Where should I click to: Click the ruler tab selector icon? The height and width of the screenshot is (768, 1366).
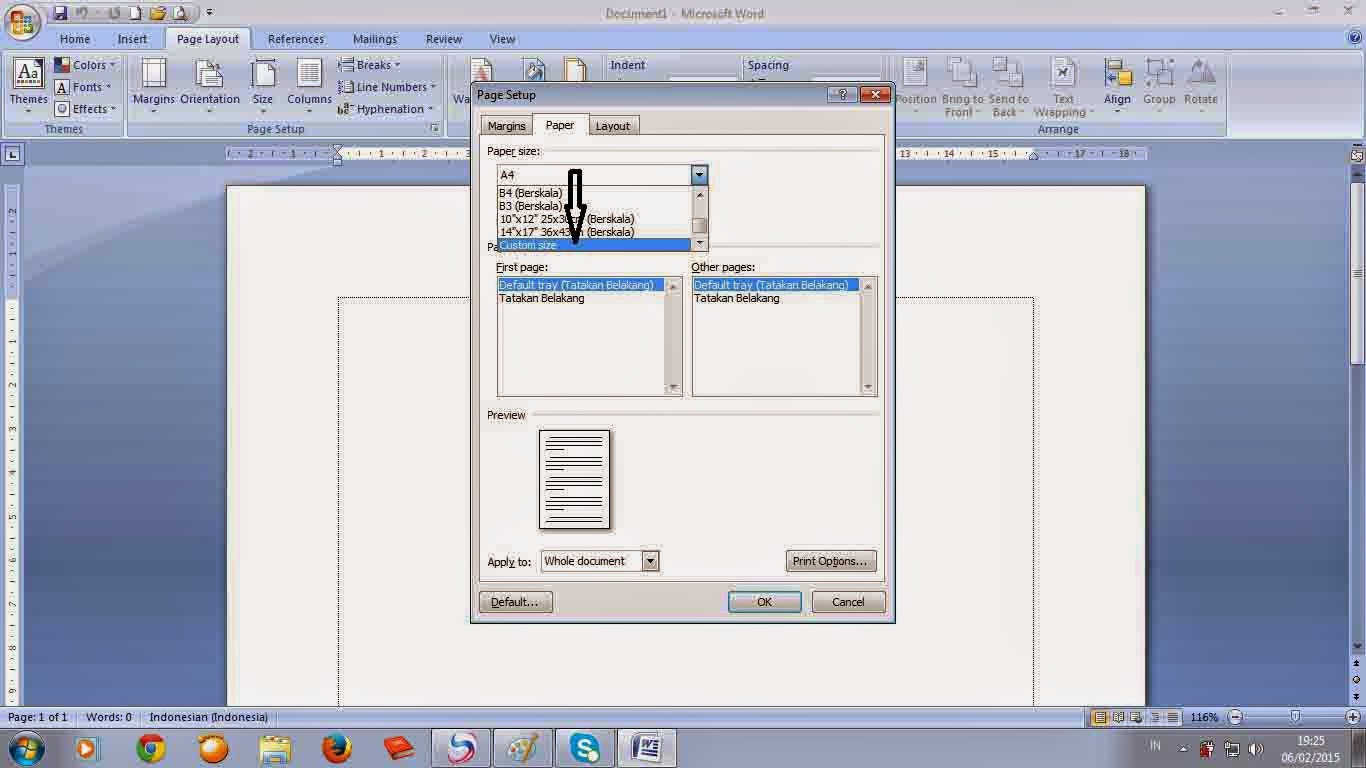(12, 154)
